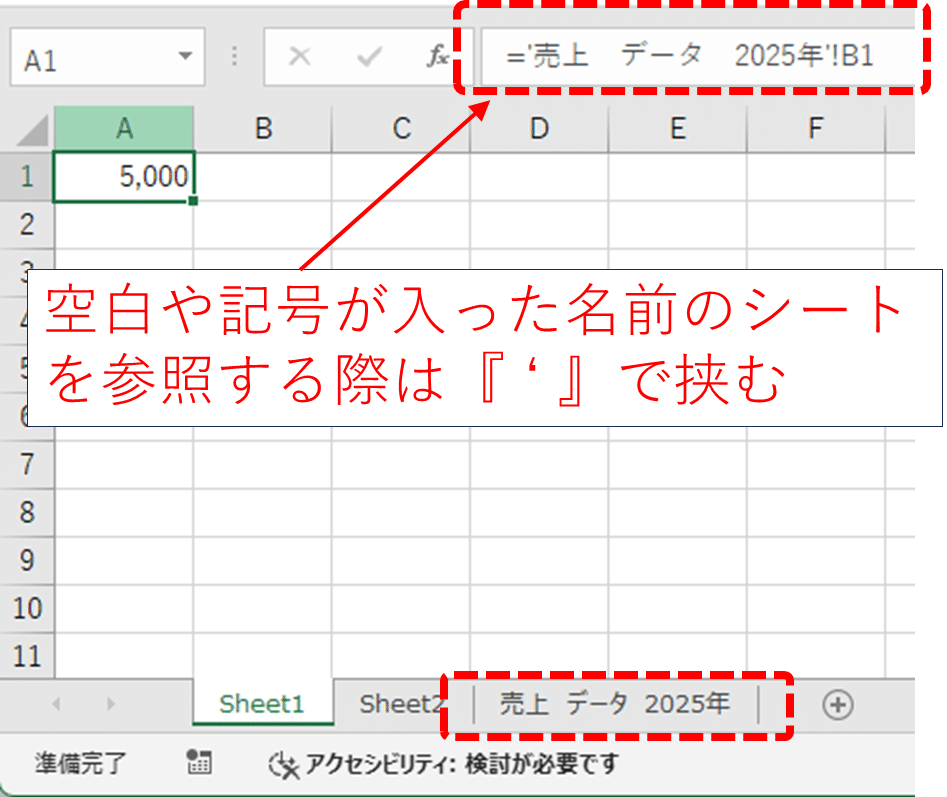Click the macro recording icon in status bar
947x797 pixels.
point(199,764)
